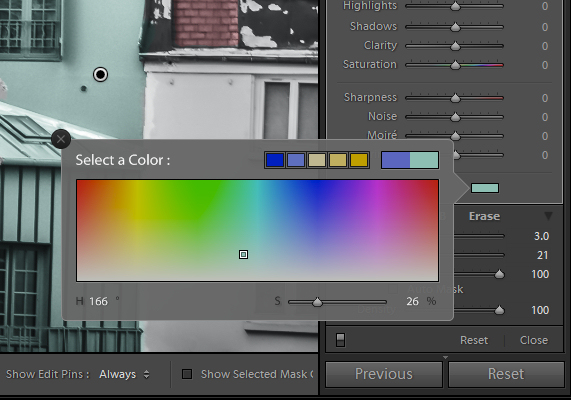Switch to the Erase brush tab
The height and width of the screenshot is (400, 571).
484,216
